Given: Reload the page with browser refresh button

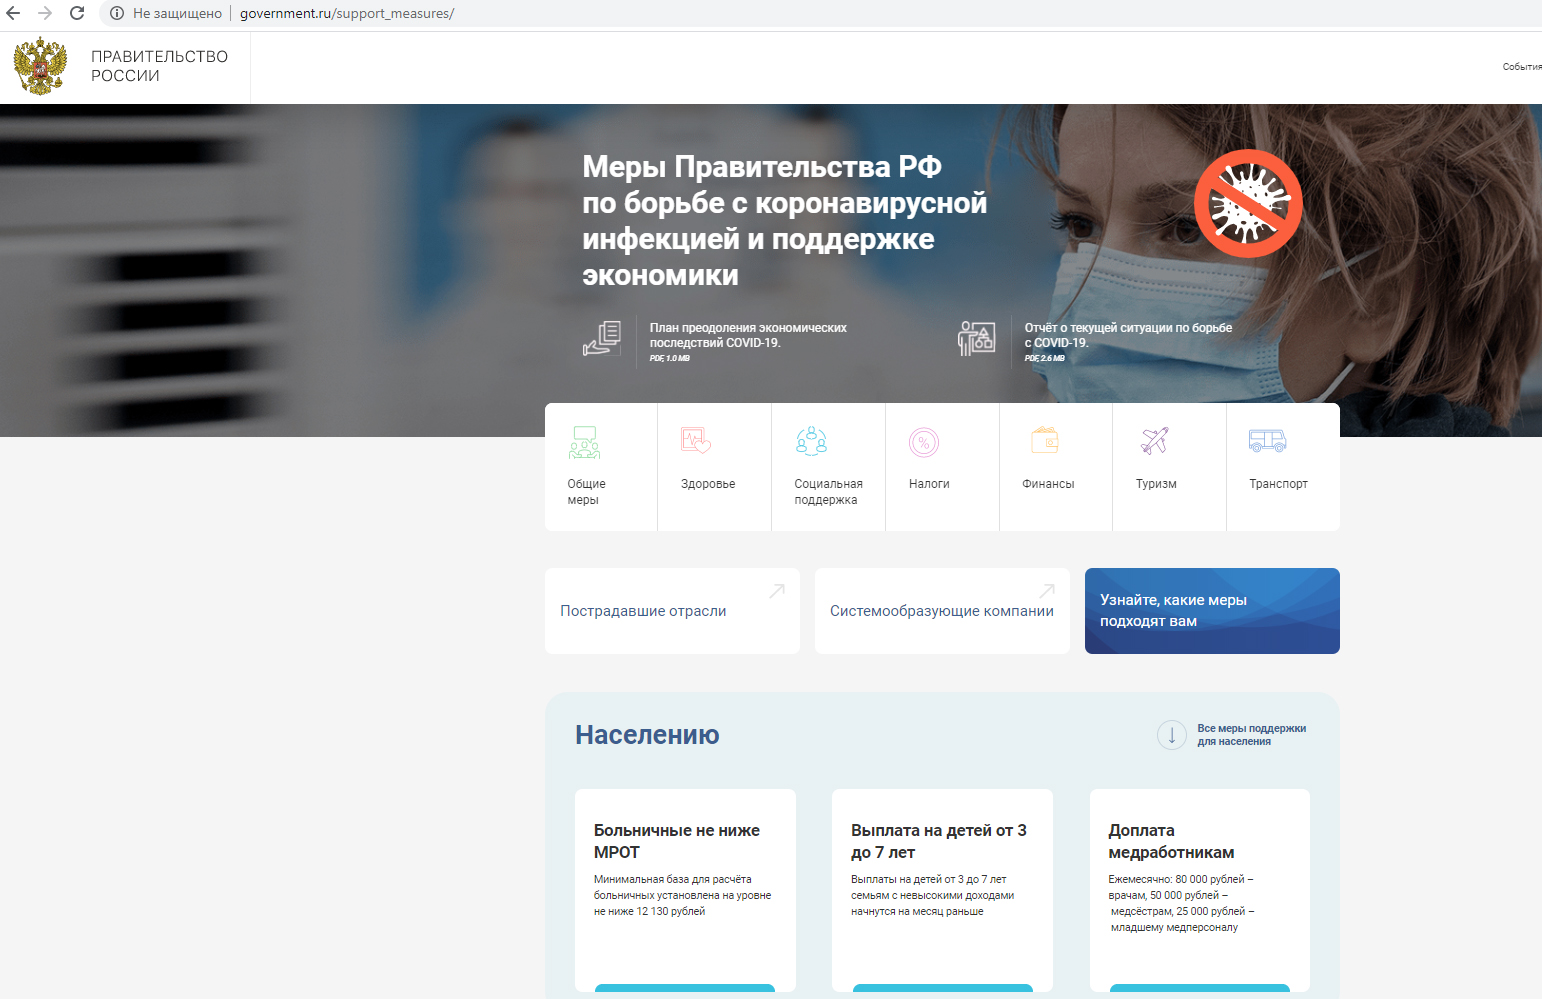Looking at the screenshot, I should coord(77,13).
